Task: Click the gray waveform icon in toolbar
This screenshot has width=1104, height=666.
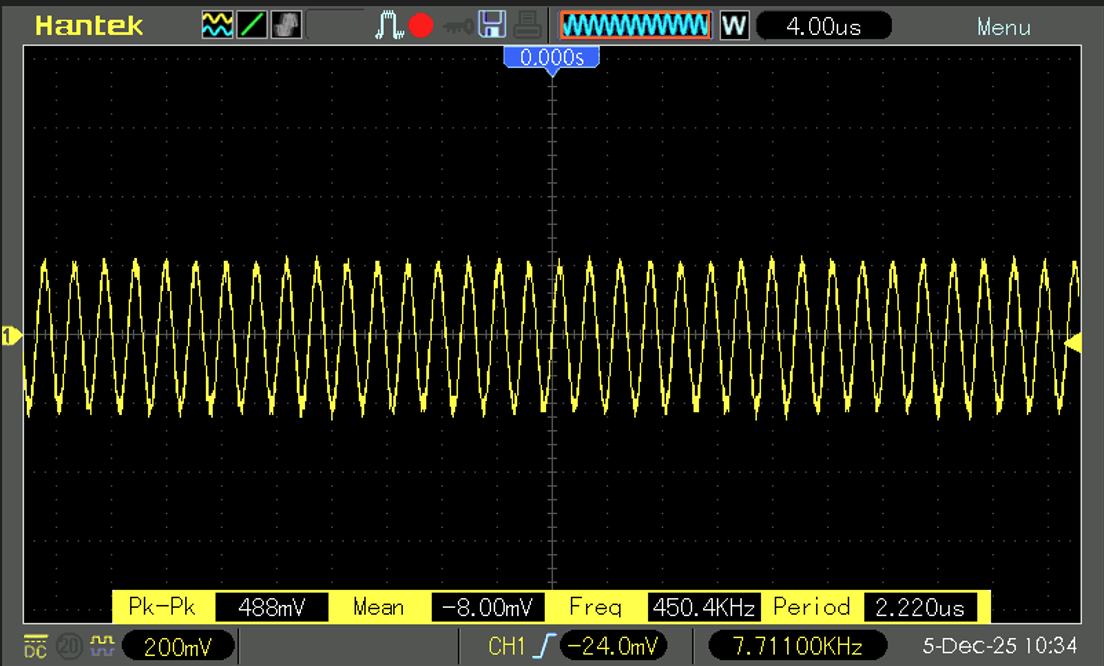Action: coord(285,26)
